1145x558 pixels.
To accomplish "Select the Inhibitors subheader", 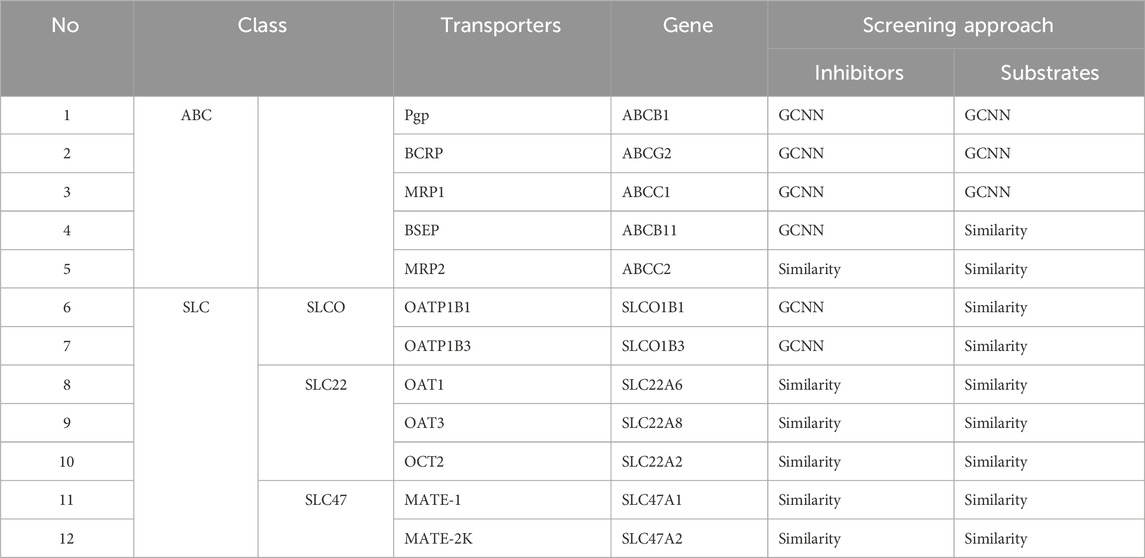I will coord(859,72).
